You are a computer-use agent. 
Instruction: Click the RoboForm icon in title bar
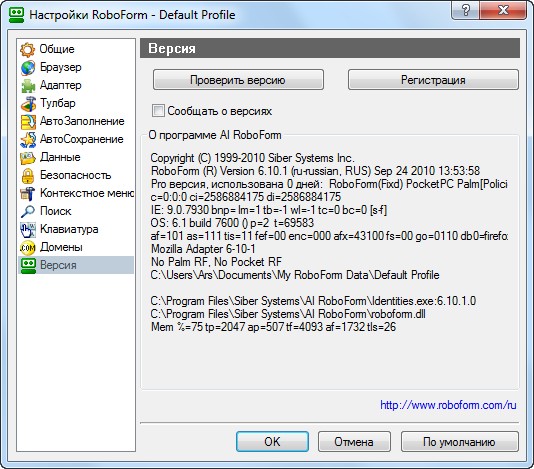[16, 15]
